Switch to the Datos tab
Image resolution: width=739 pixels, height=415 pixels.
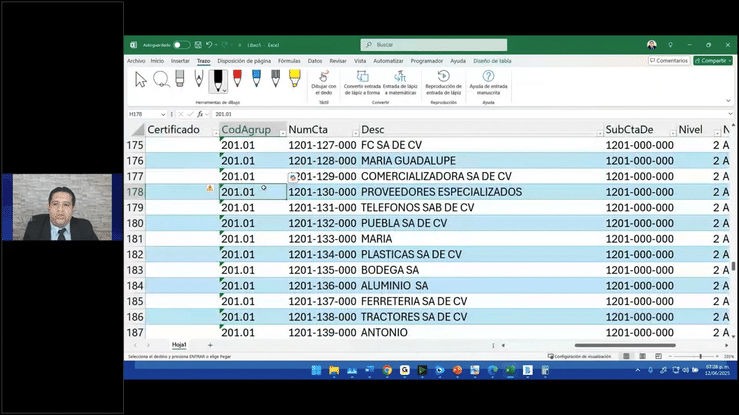315,61
